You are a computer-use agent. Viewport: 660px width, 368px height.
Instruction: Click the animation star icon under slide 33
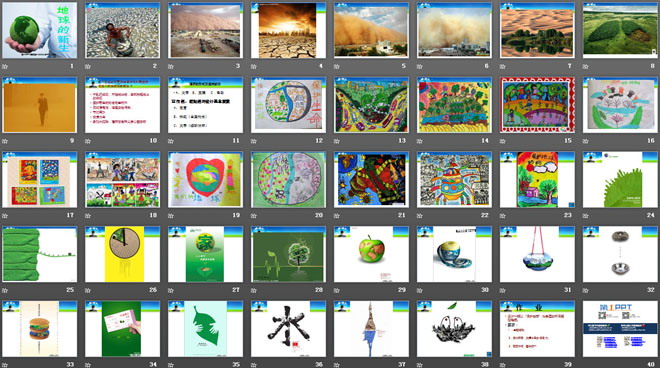5,365
